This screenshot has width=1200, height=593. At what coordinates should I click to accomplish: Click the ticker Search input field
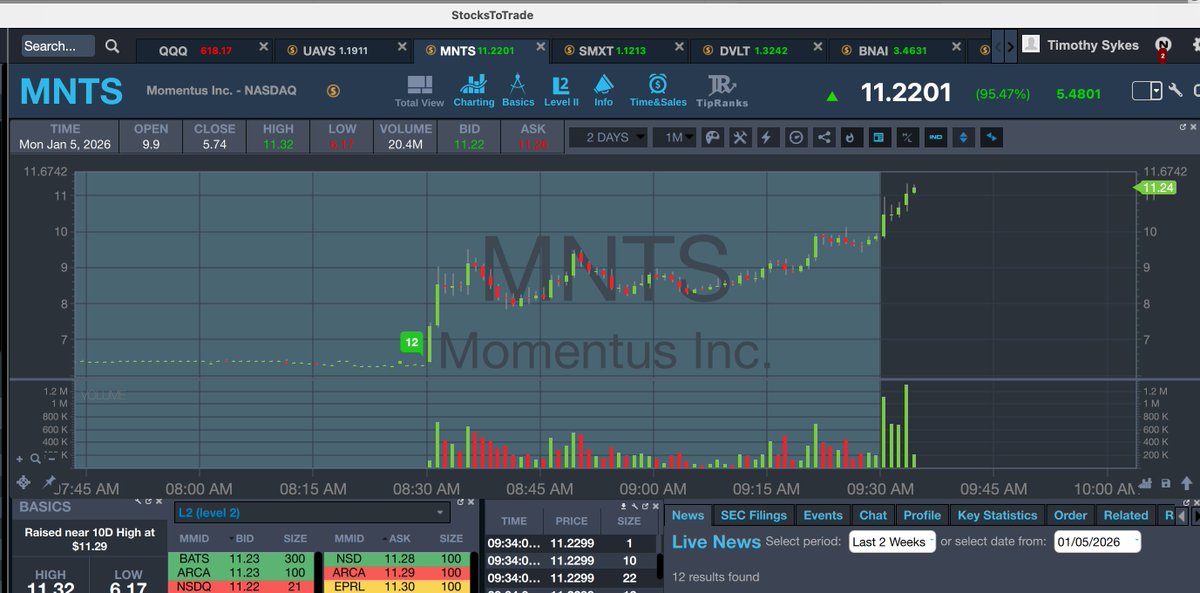point(58,46)
